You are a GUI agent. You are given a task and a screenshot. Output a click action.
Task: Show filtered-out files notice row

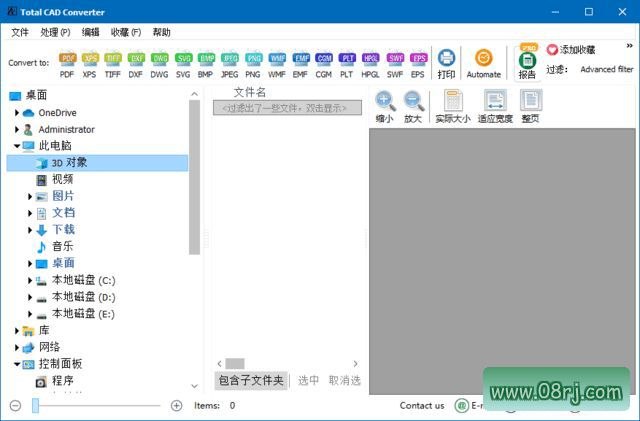point(287,108)
